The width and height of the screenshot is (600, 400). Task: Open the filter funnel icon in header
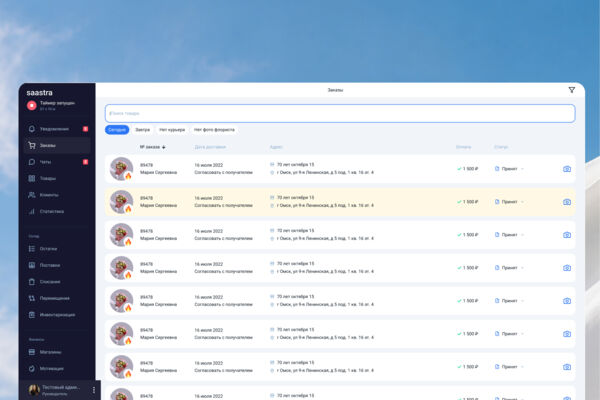pyautogui.click(x=571, y=90)
